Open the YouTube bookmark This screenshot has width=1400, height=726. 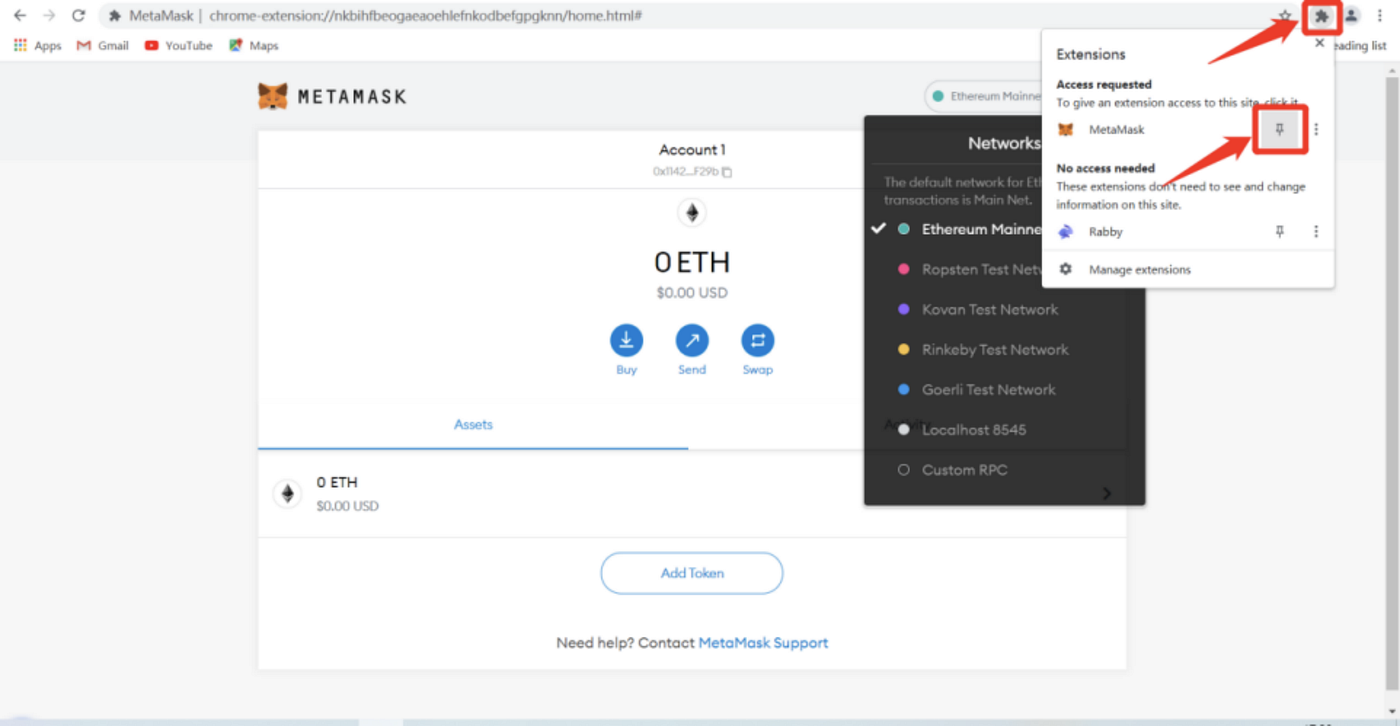tap(178, 46)
